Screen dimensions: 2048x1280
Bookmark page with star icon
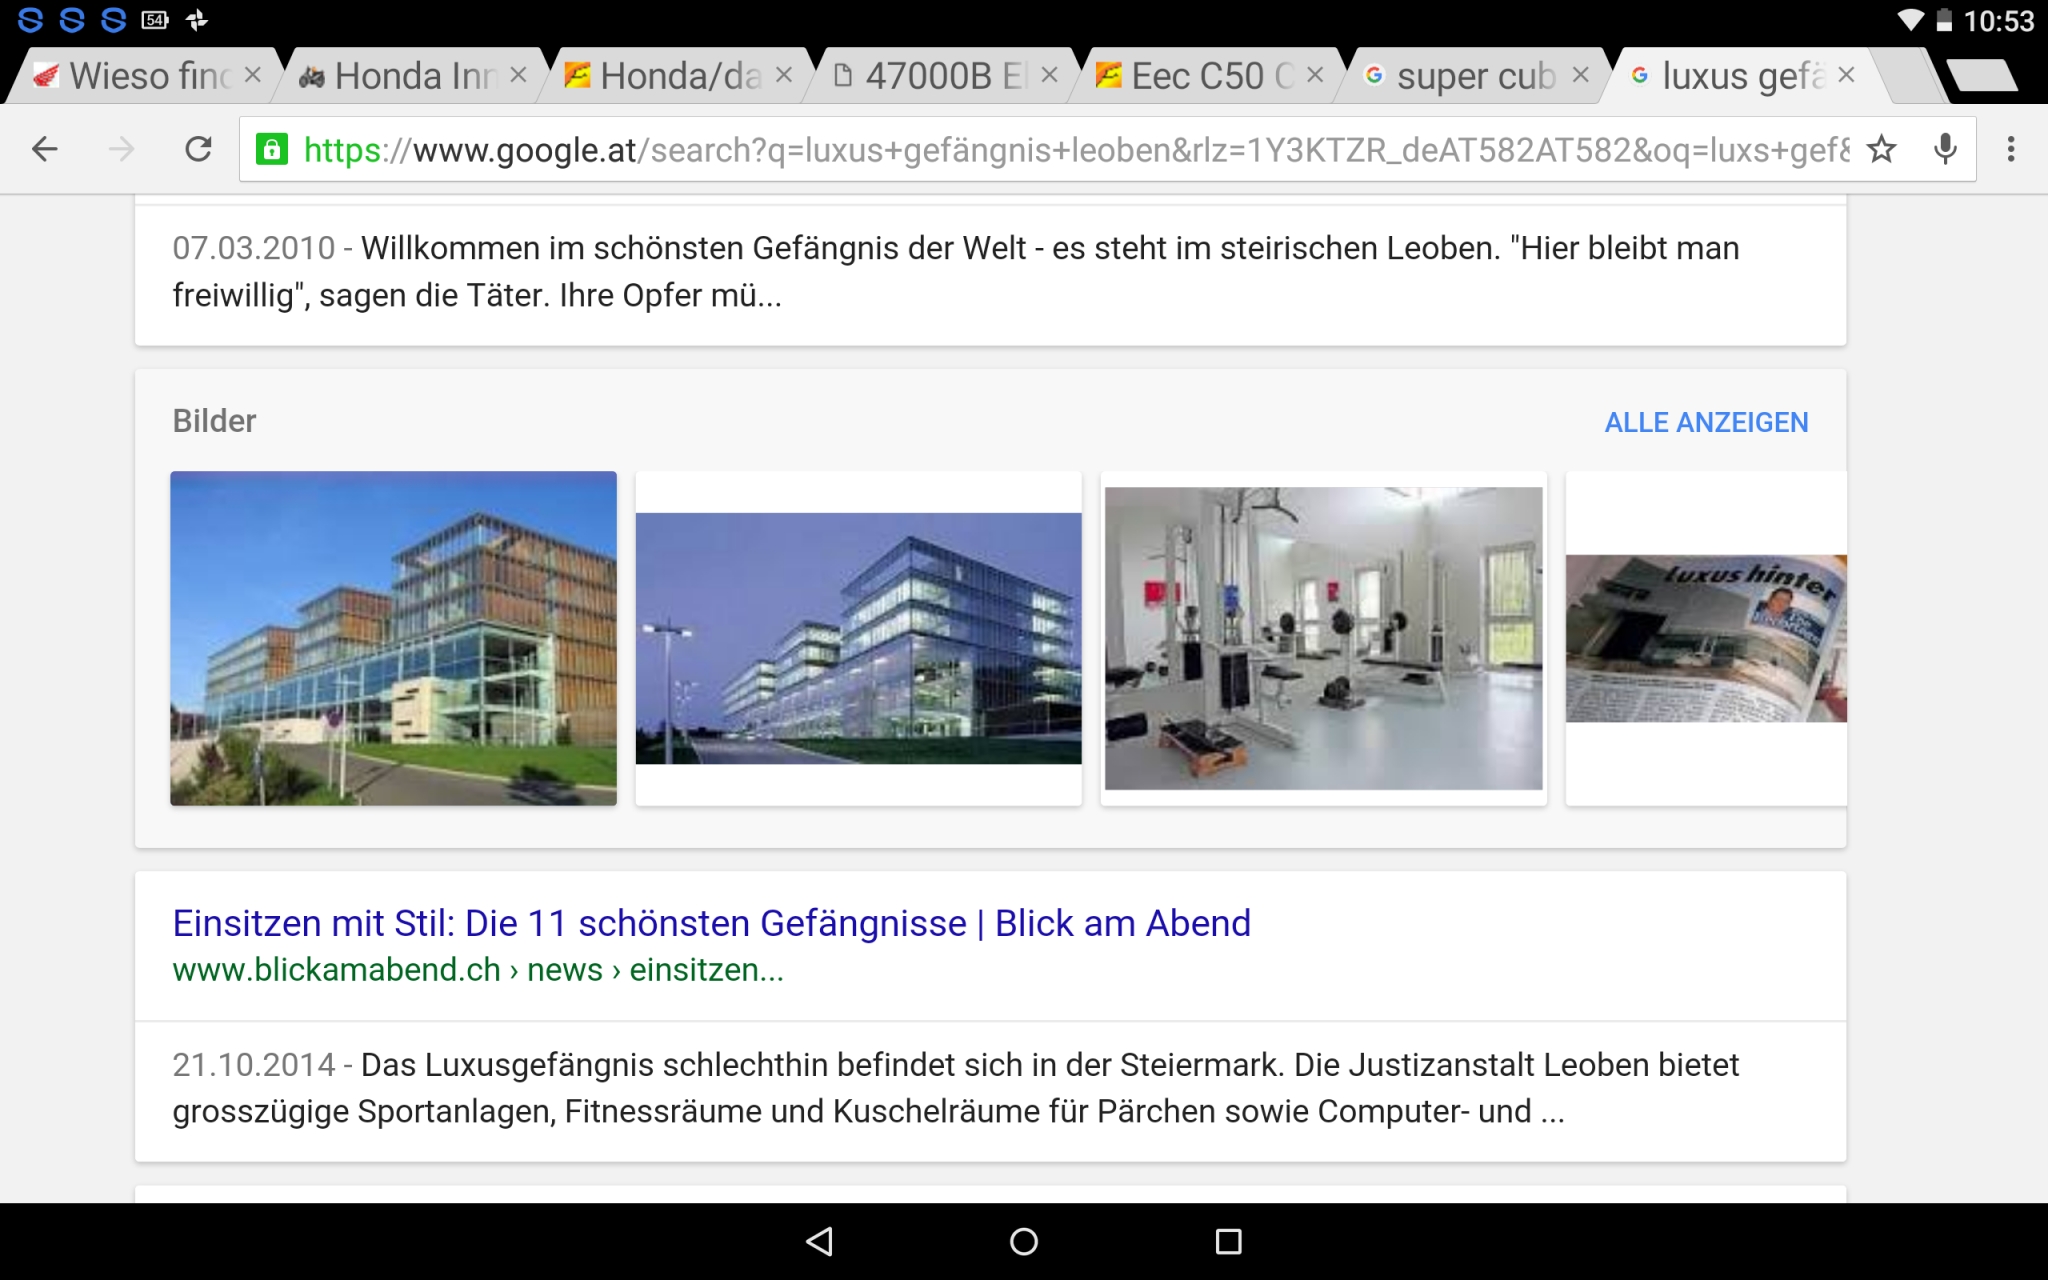(1881, 150)
